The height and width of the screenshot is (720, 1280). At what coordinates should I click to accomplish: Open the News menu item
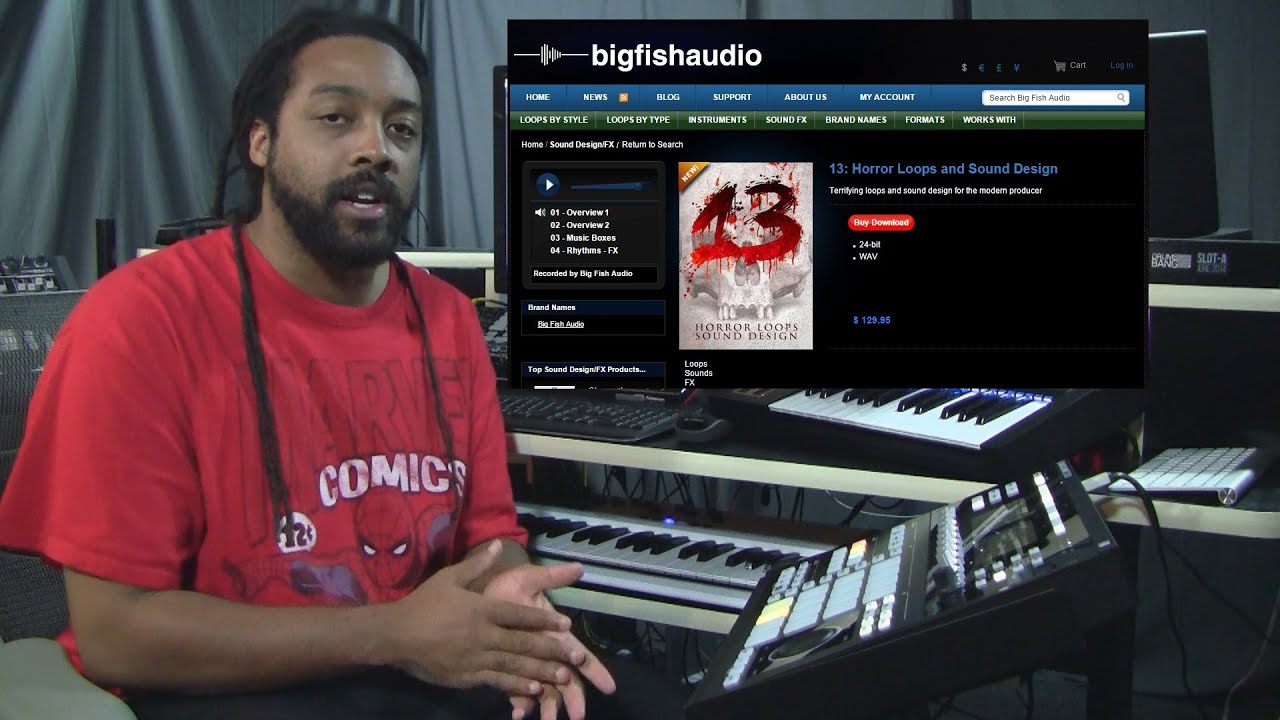(x=595, y=97)
